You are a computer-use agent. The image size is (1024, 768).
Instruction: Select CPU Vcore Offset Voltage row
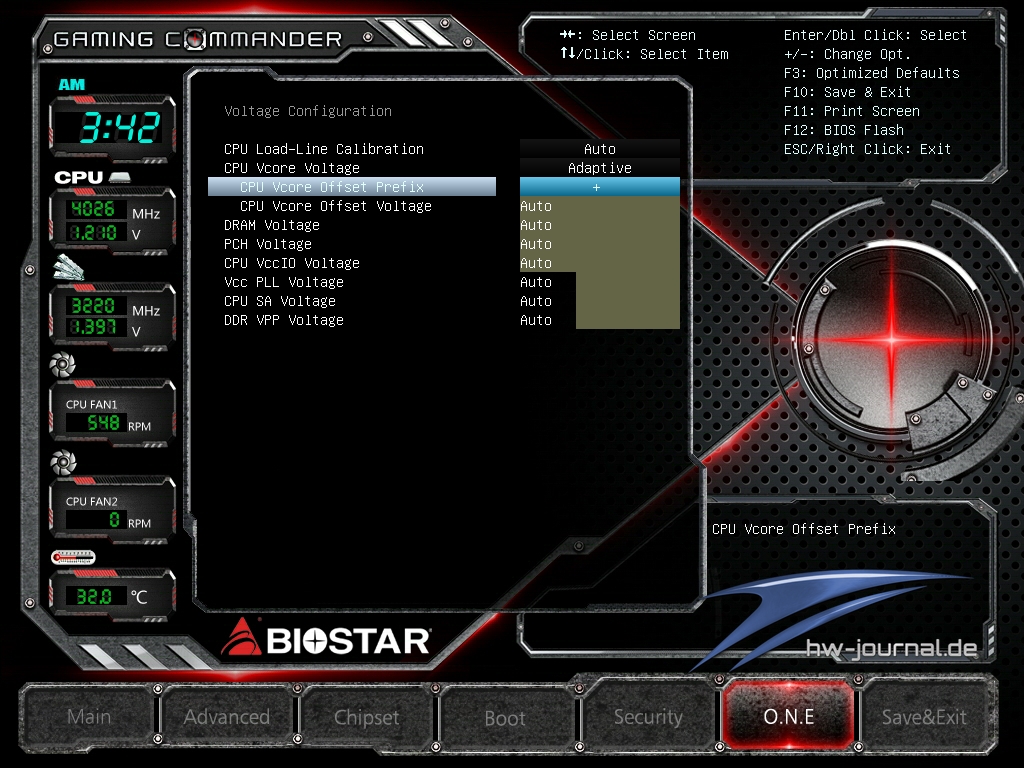pos(336,206)
